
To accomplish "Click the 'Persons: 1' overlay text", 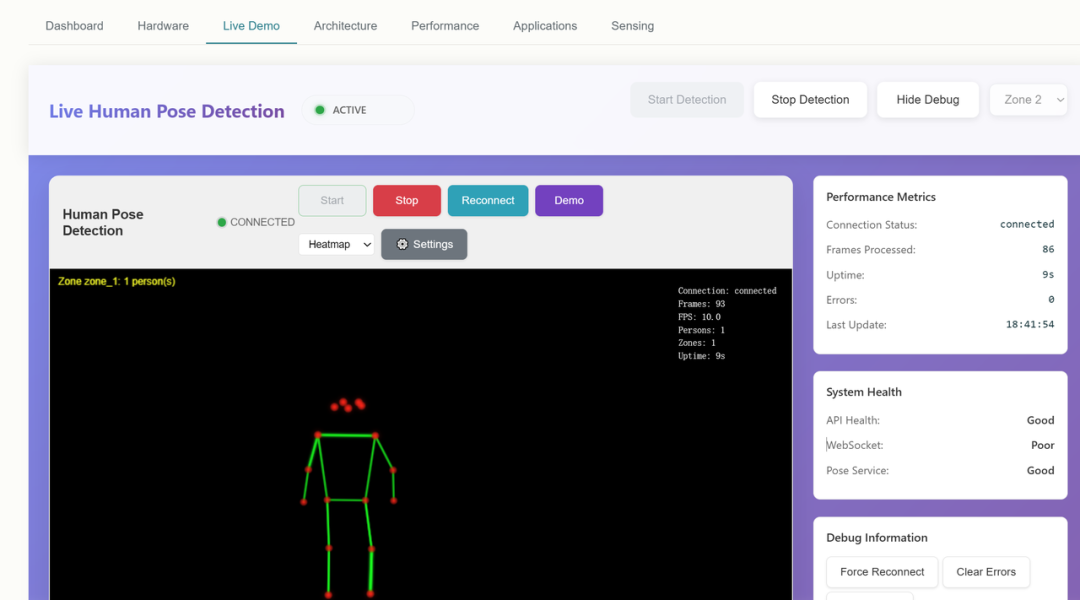I will pos(701,330).
